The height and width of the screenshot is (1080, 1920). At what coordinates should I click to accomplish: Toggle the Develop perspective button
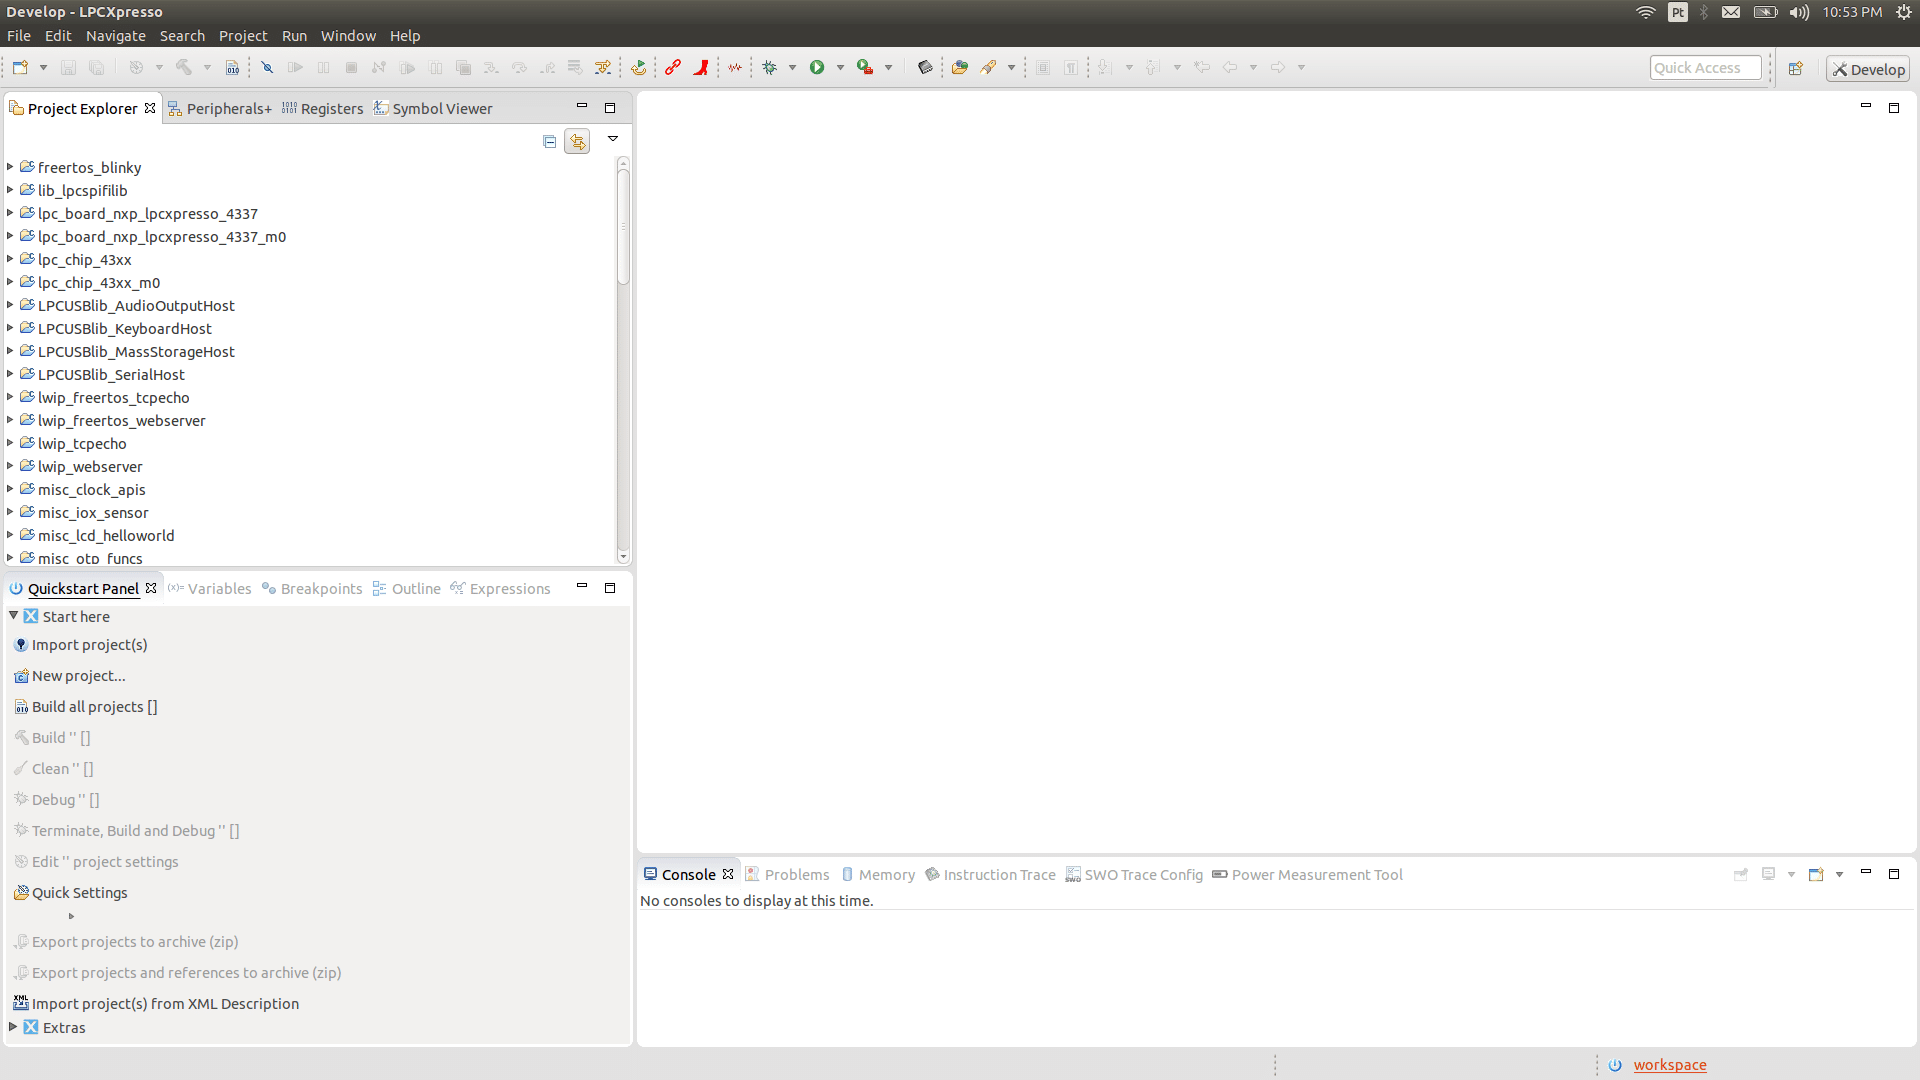[x=1868, y=69]
